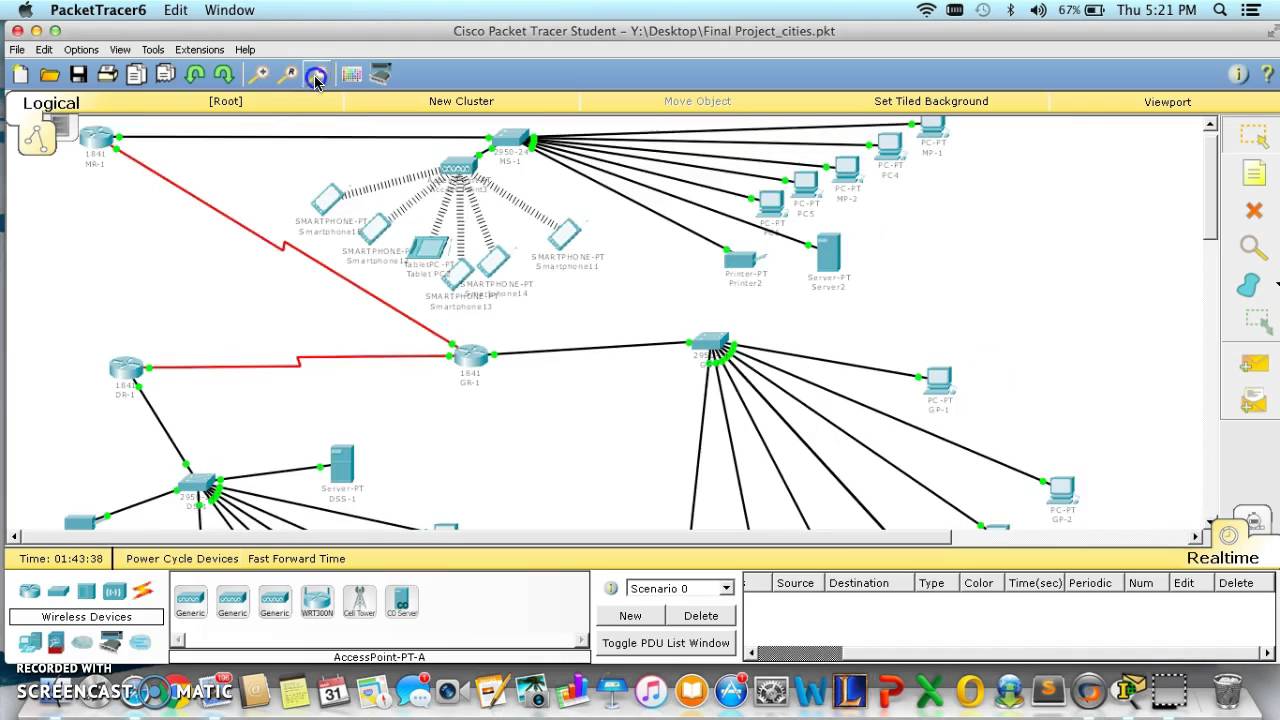
Task: Select the Server2 device on the canvas
Action: click(x=828, y=253)
